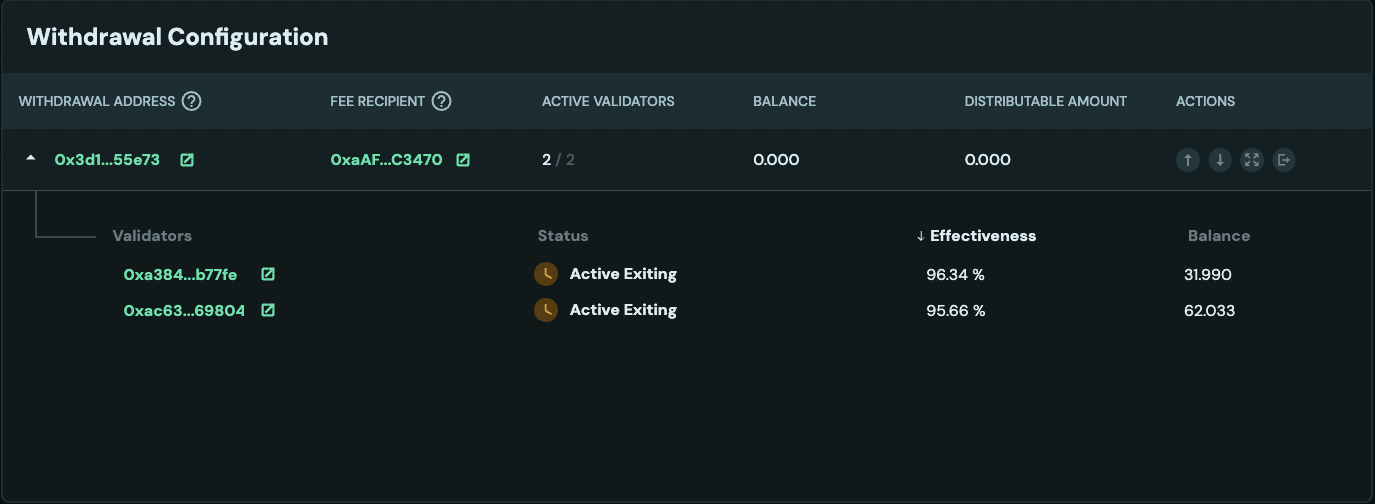Open external link icon beside 0xaAF...C3470
Image resolution: width=1375 pixels, height=504 pixels.
(463, 160)
